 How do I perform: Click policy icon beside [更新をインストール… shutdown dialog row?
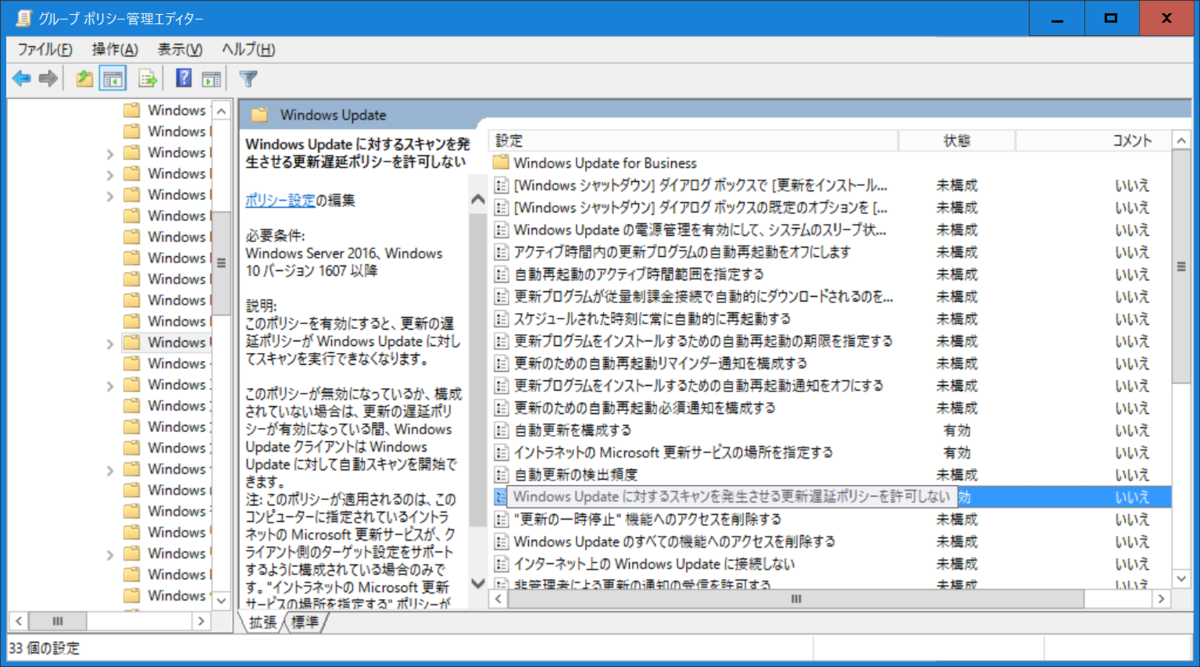pos(501,185)
